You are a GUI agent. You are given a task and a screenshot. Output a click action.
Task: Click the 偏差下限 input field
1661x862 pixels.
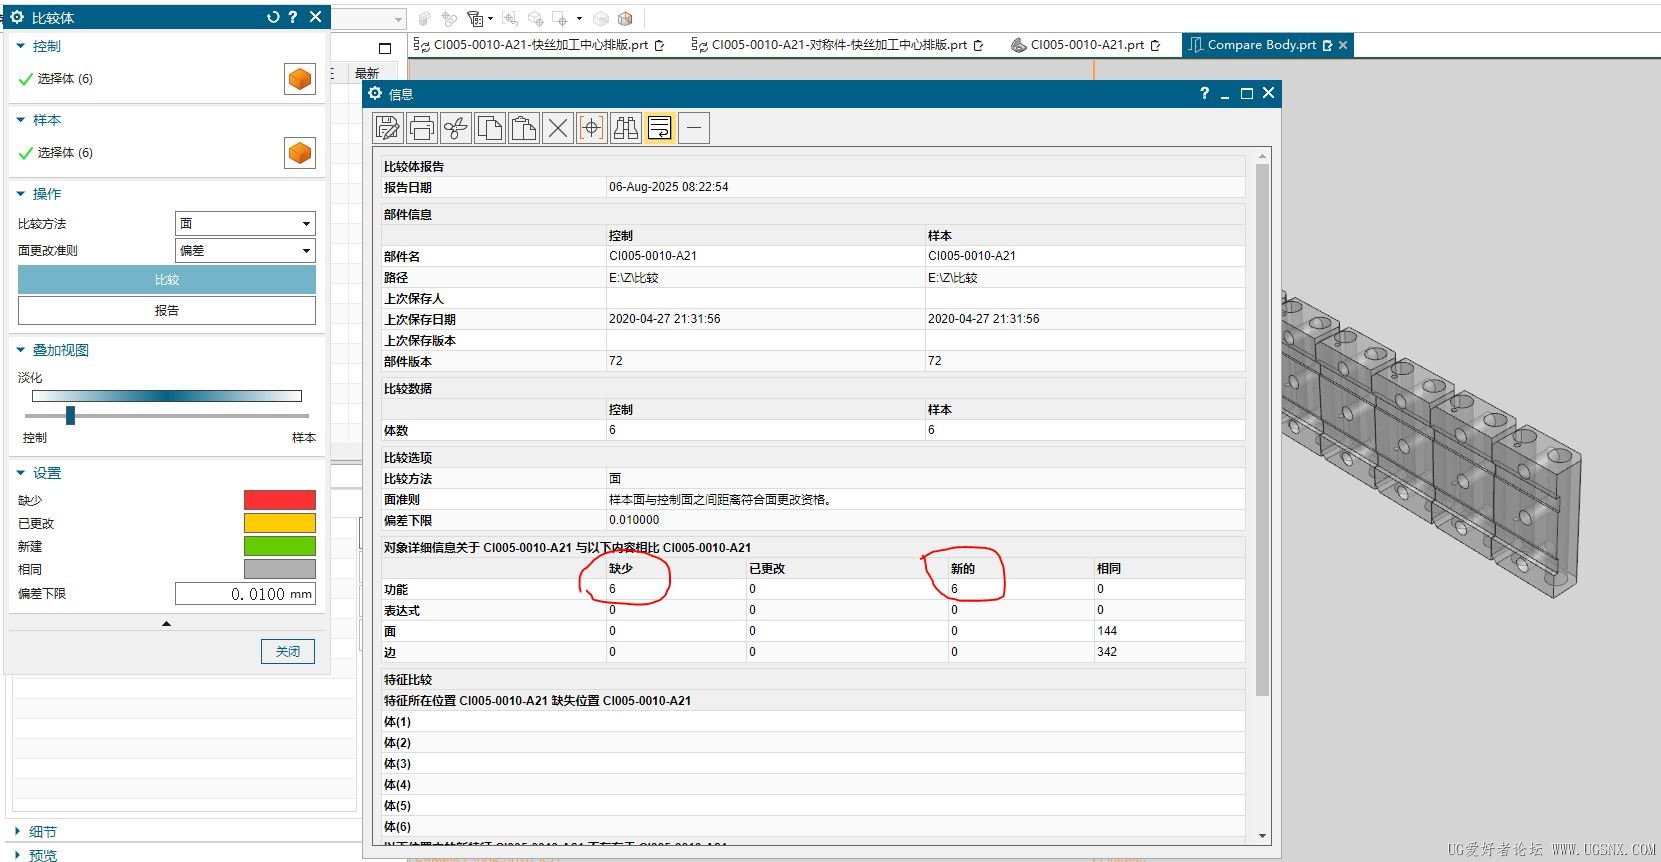(x=245, y=594)
